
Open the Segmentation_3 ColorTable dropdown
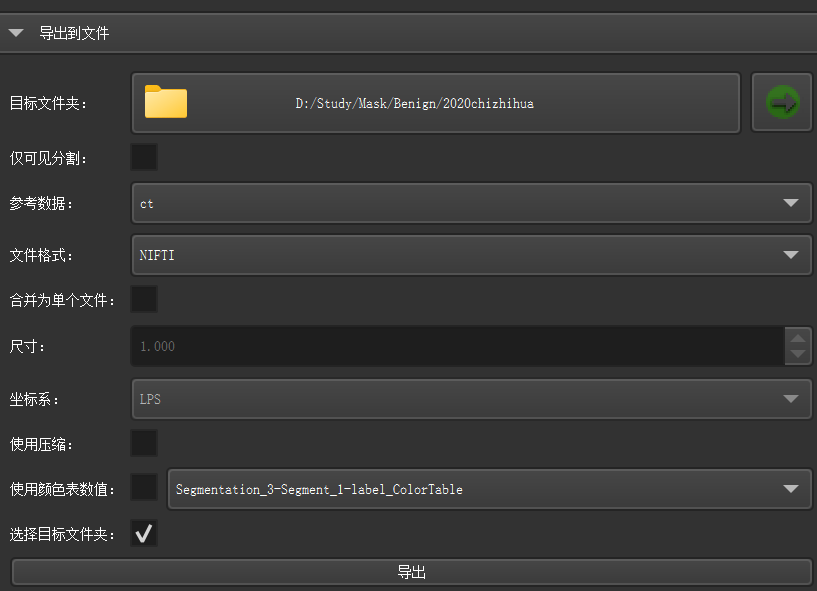coord(488,489)
